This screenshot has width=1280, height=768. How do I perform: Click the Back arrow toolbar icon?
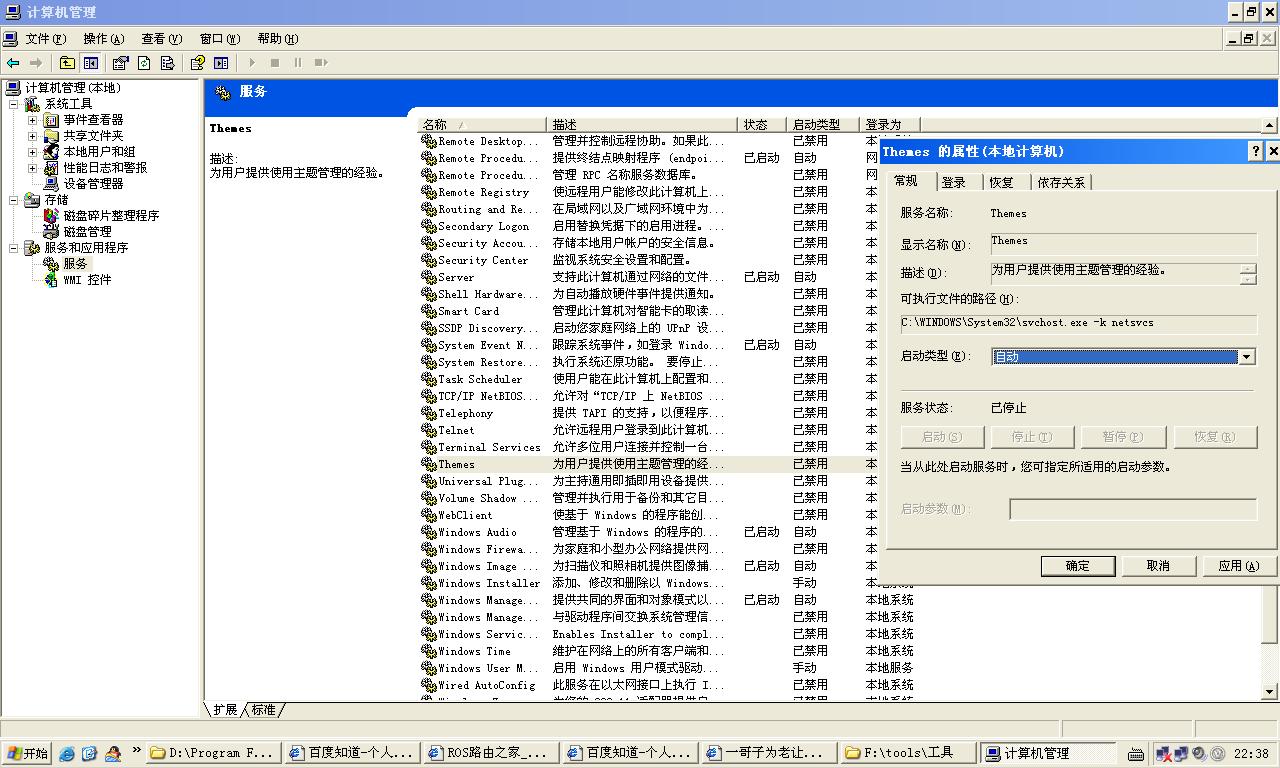(13, 63)
